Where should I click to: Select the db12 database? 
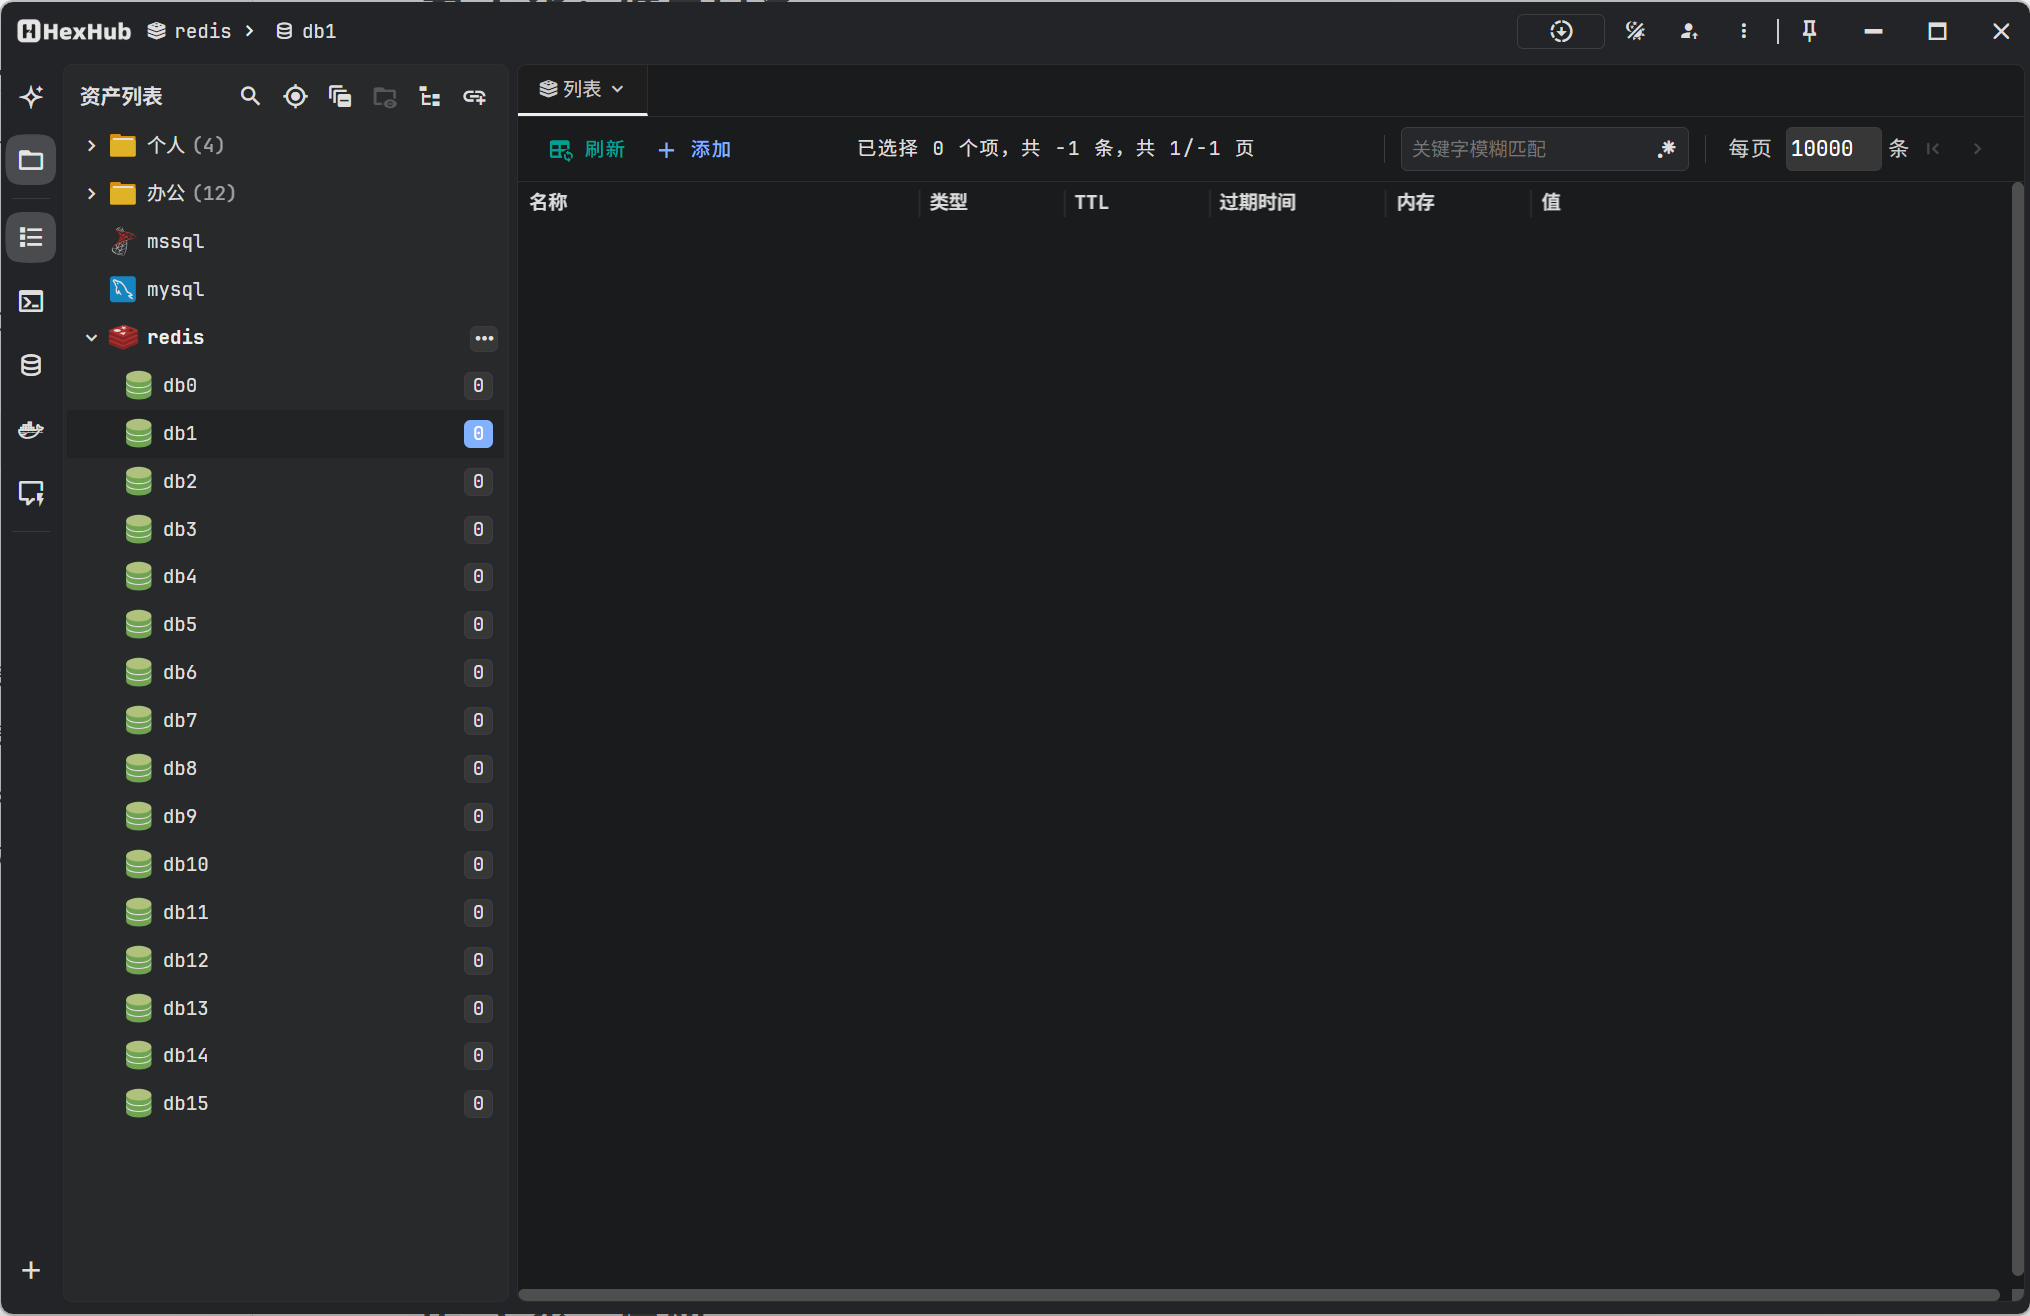click(x=285, y=960)
